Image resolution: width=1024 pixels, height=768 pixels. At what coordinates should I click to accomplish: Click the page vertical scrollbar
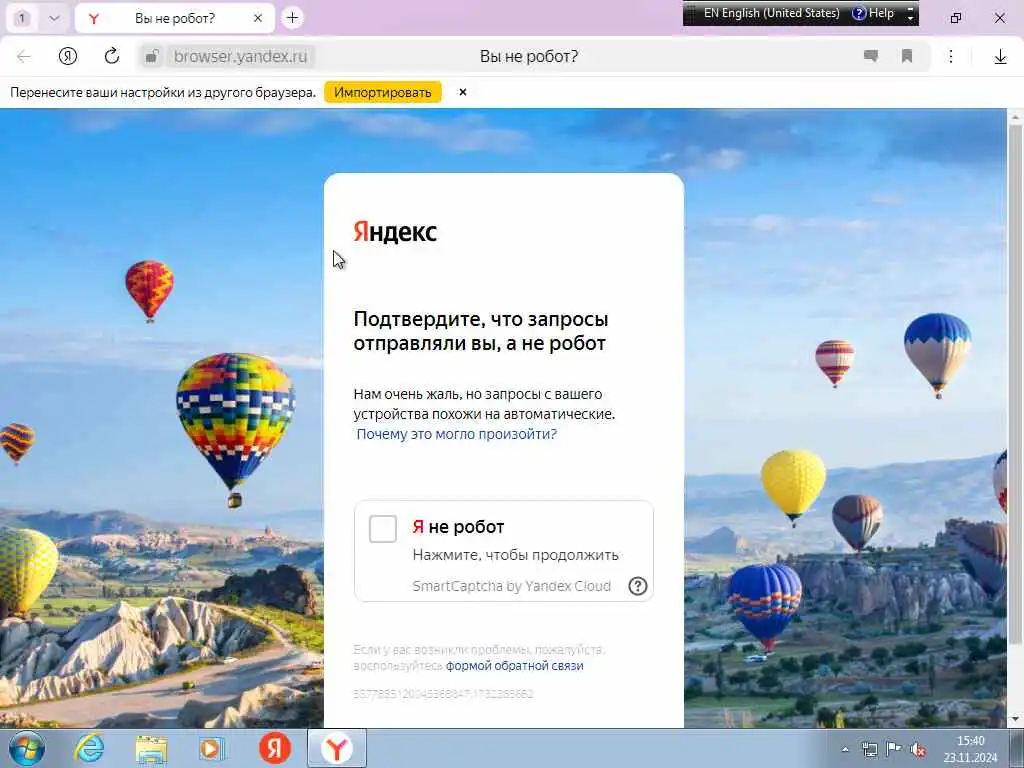pos(1016,385)
